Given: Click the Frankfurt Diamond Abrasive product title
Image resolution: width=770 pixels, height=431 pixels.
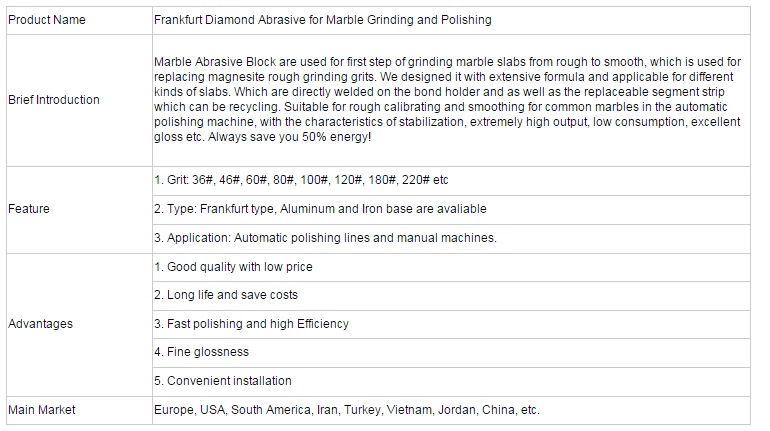Looking at the screenshot, I should 322,20.
